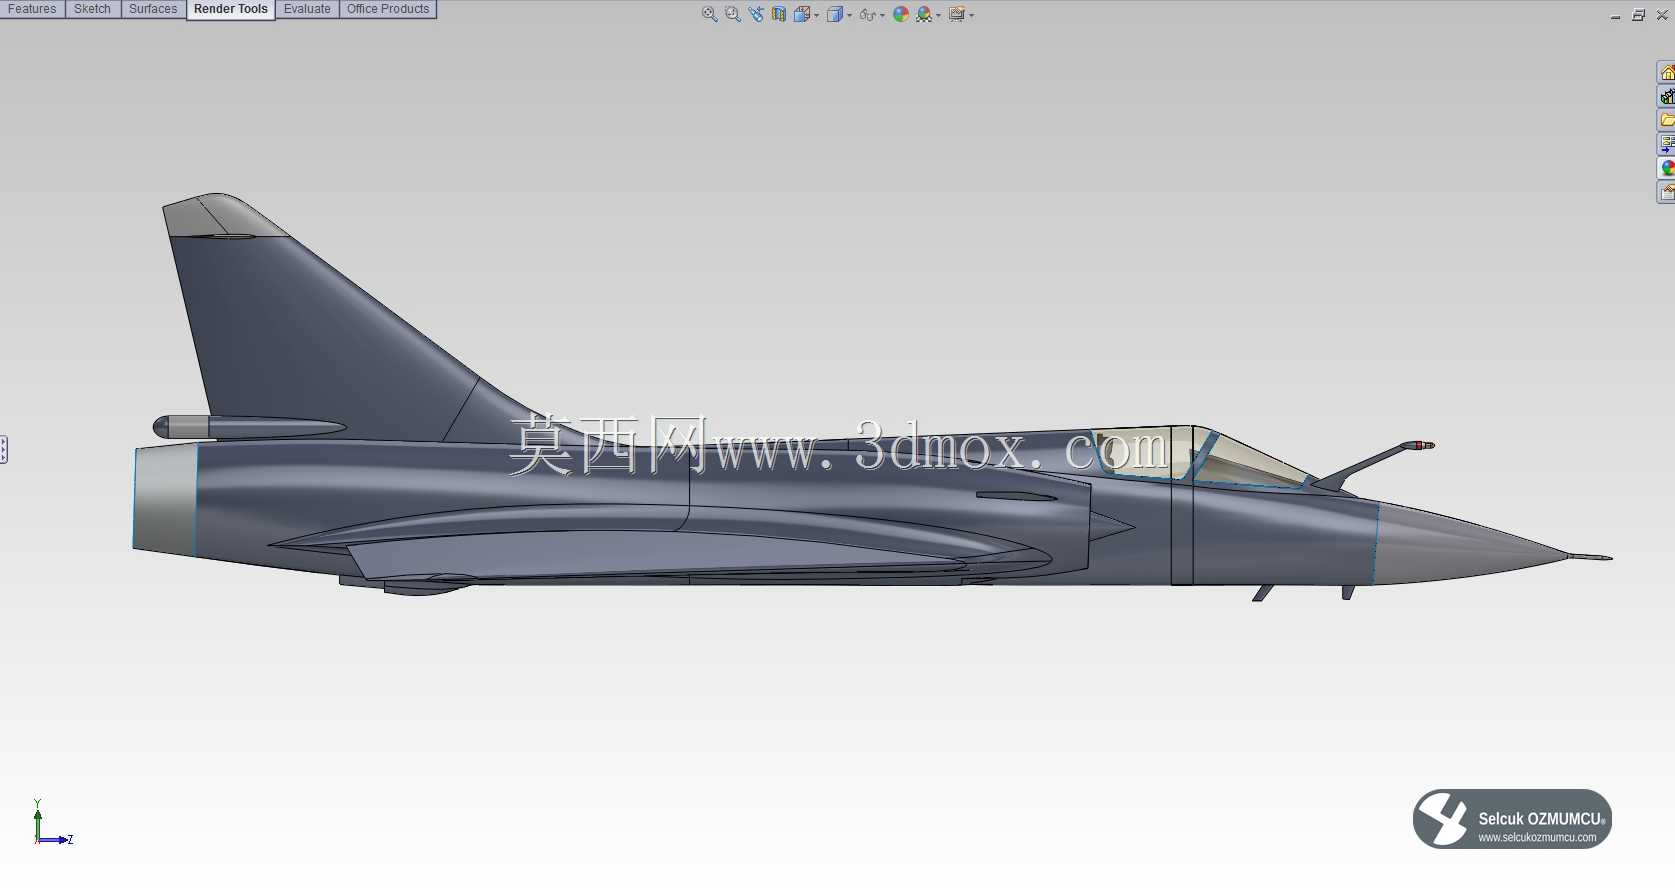Image resolution: width=1675 pixels, height=894 pixels.
Task: Click the Hide/Show Items glasses icon
Action: [867, 15]
